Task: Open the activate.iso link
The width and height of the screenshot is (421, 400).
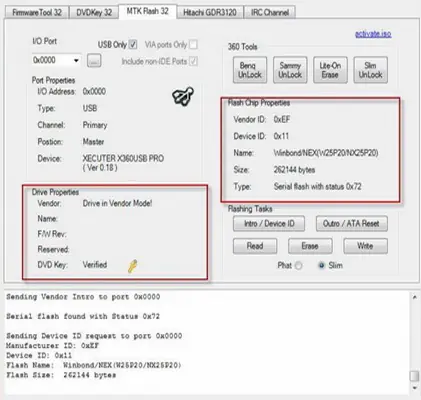Action: [x=373, y=34]
